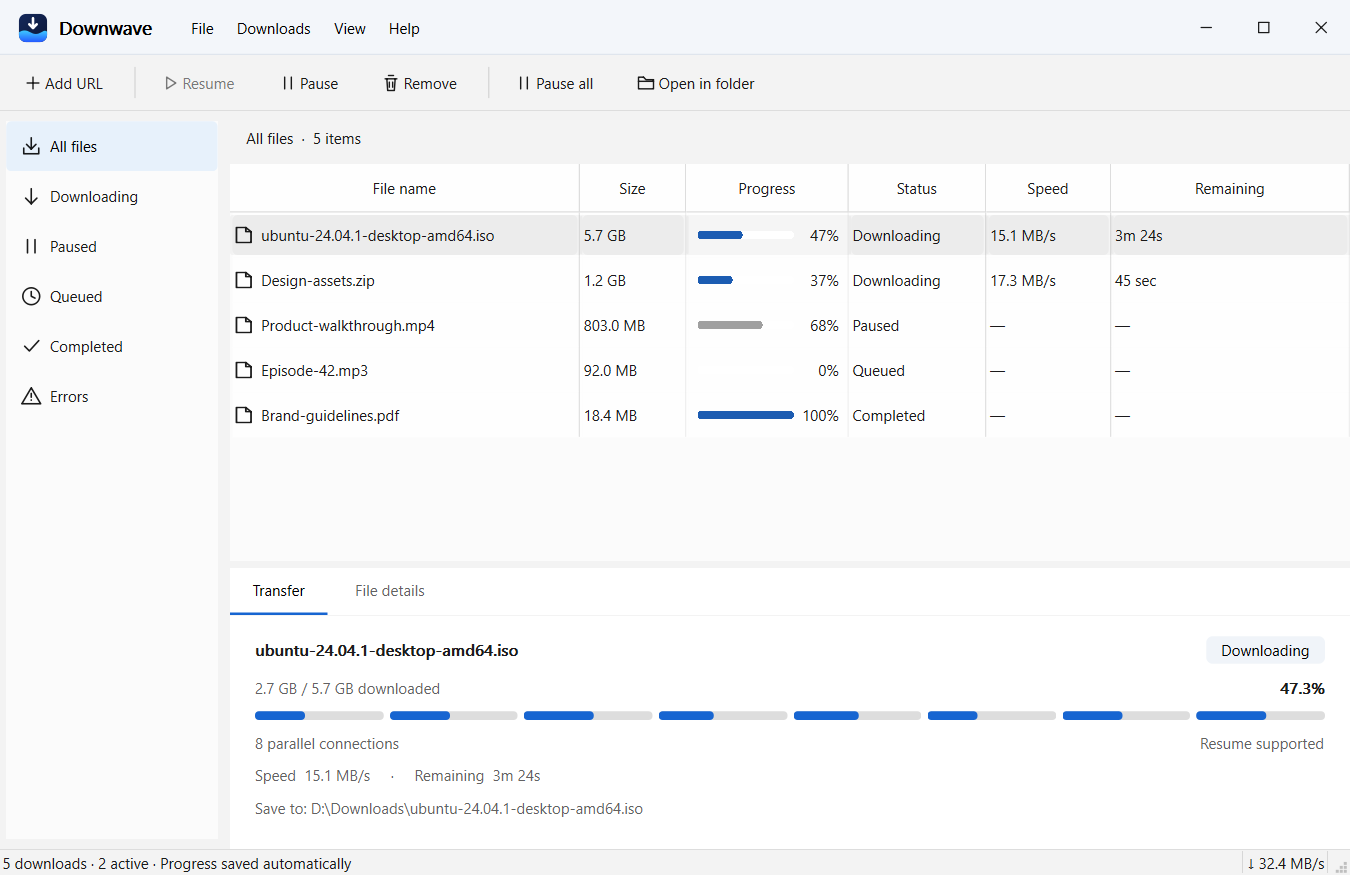The height and width of the screenshot is (875, 1350).
Task: Select the Brand-guidelines.pdf file name
Action: (330, 416)
